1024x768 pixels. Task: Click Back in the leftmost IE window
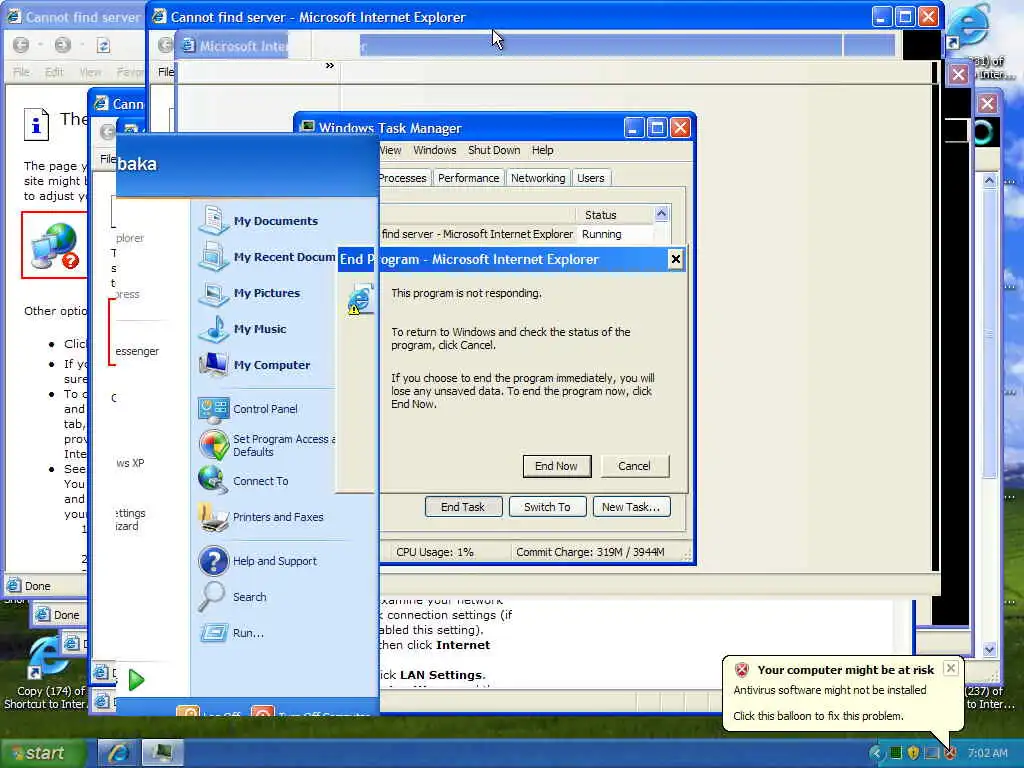click(21, 45)
